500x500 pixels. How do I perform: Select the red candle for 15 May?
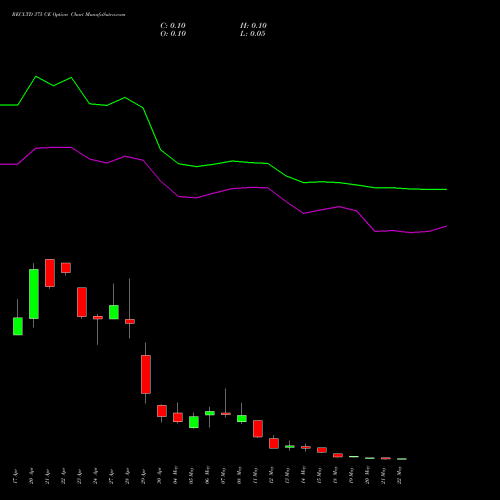322,450
